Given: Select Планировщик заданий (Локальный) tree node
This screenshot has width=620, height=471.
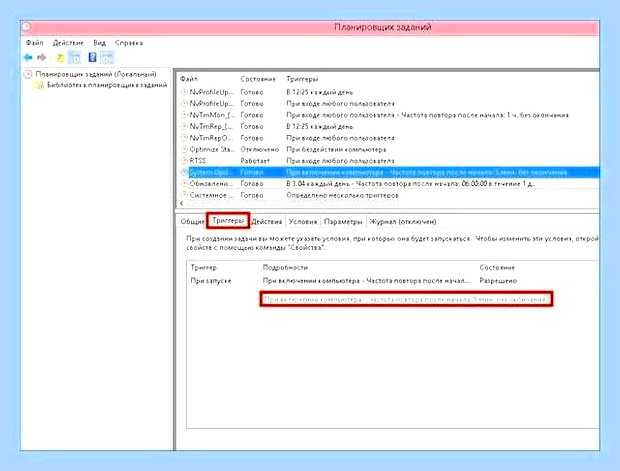Looking at the screenshot, I should [x=96, y=74].
